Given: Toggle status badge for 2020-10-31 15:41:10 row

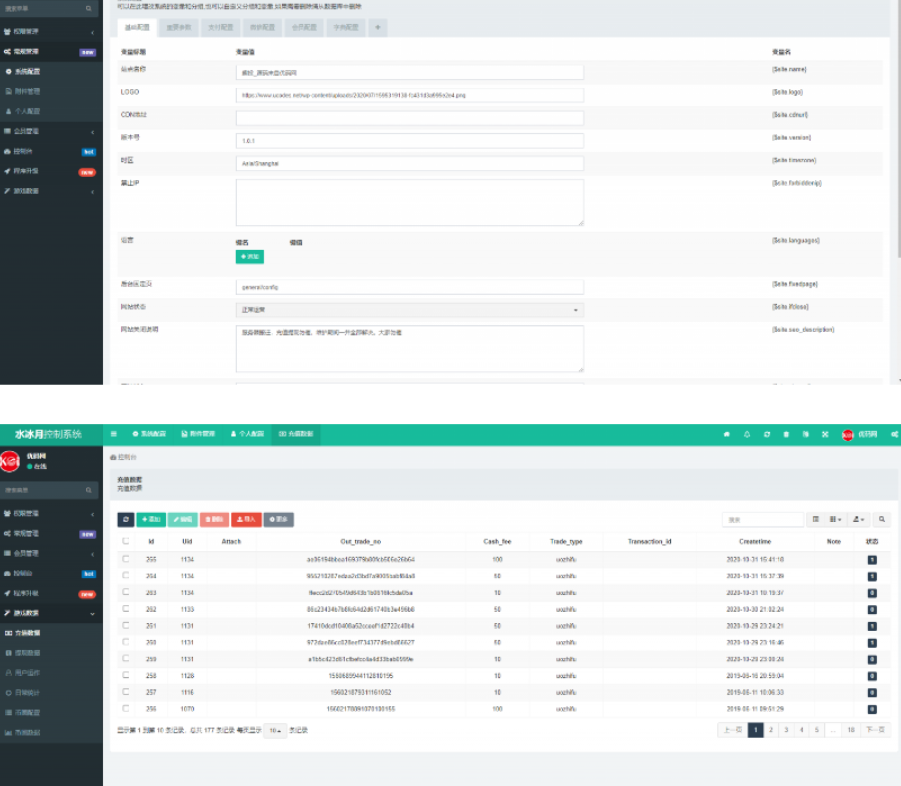Looking at the screenshot, I should click(872, 560).
